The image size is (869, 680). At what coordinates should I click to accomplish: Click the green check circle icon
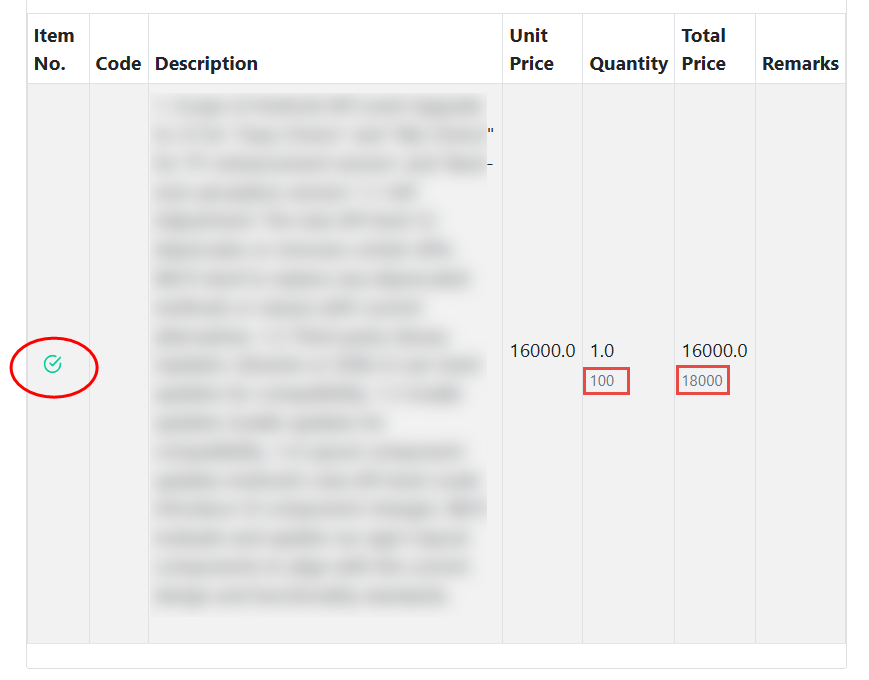pyautogui.click(x=53, y=365)
